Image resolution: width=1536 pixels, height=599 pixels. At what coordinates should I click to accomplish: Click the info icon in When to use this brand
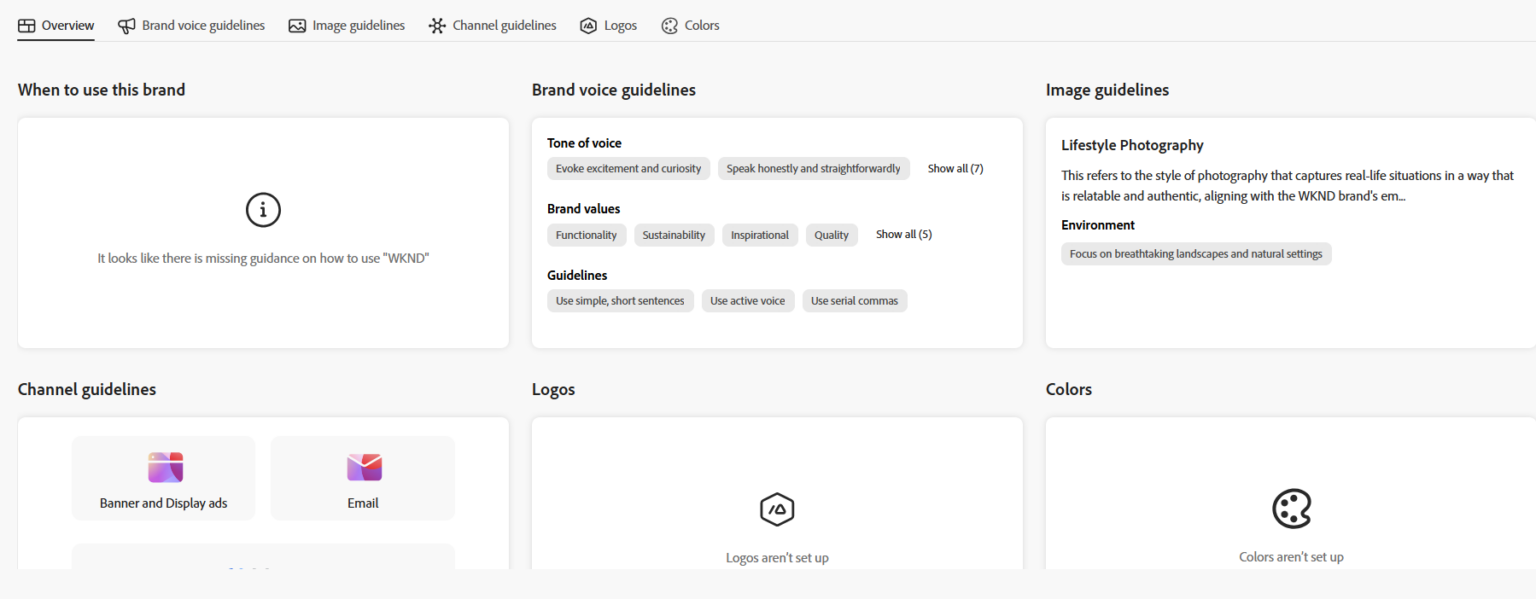tap(263, 210)
